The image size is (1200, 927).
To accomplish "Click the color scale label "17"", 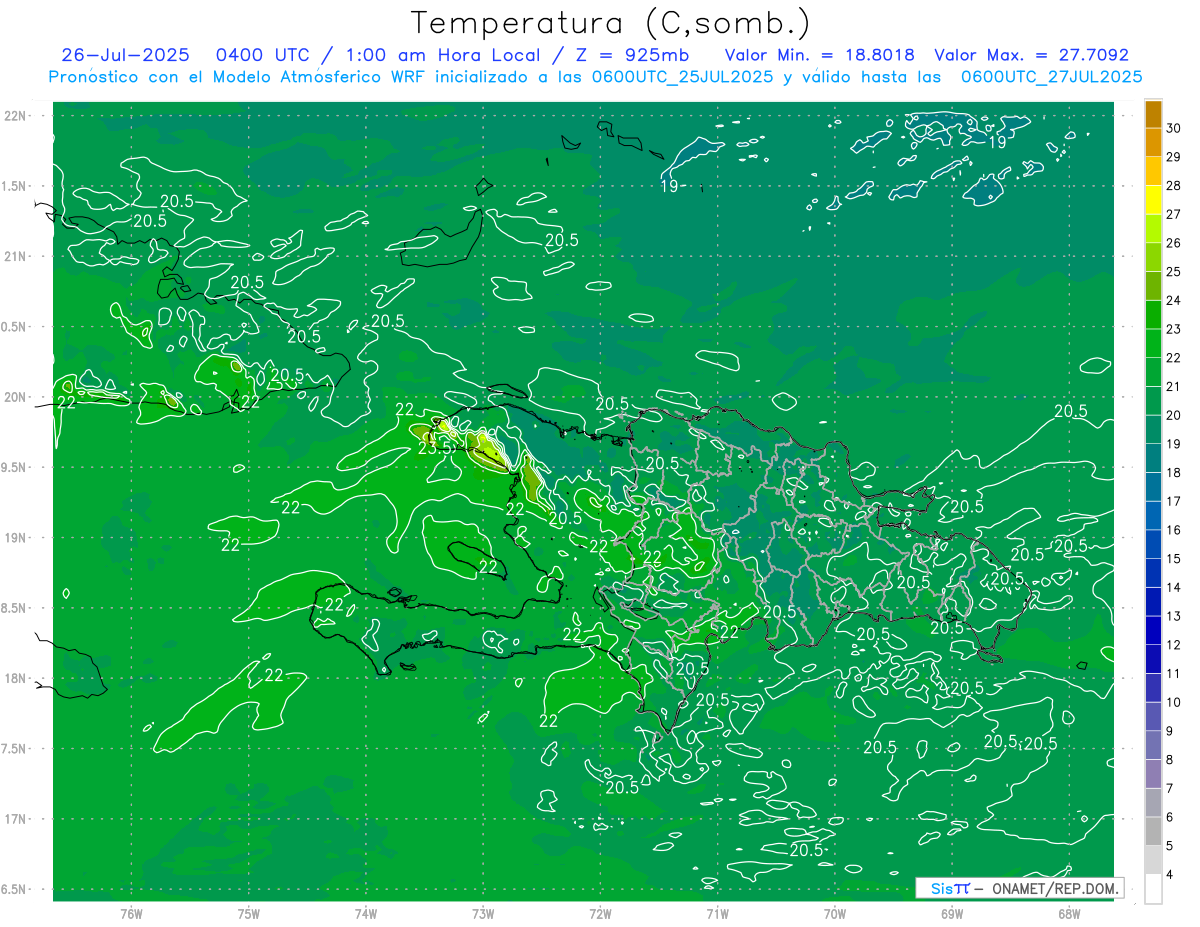I will point(1174,502).
